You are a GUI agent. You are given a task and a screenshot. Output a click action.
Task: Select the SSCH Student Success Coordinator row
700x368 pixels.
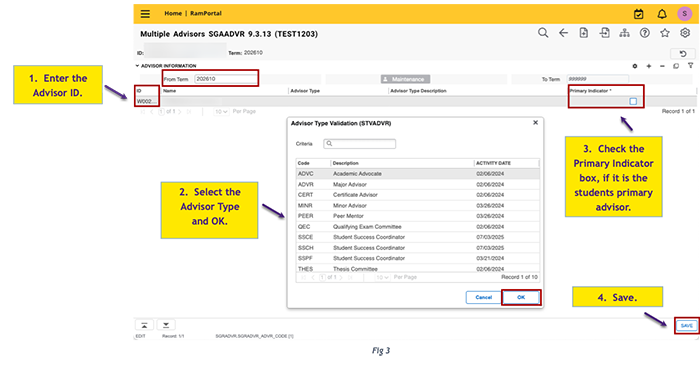[417, 248]
